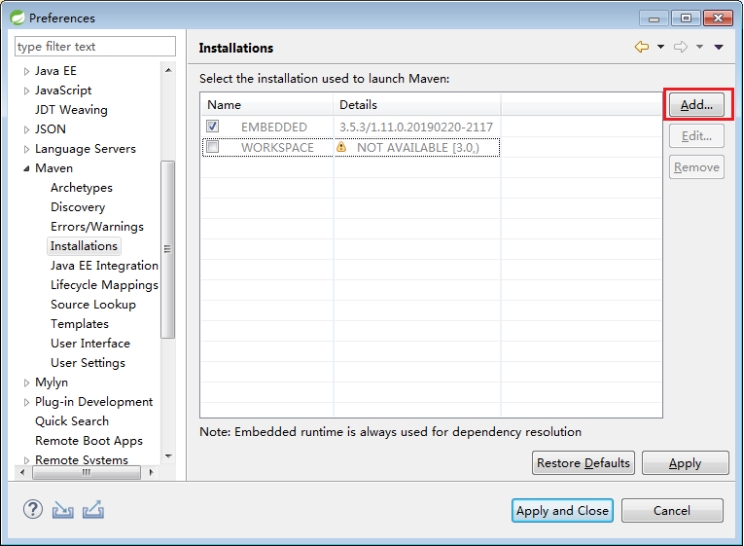Select JDT Weaving preference page
The width and height of the screenshot is (744, 546).
click(x=71, y=110)
